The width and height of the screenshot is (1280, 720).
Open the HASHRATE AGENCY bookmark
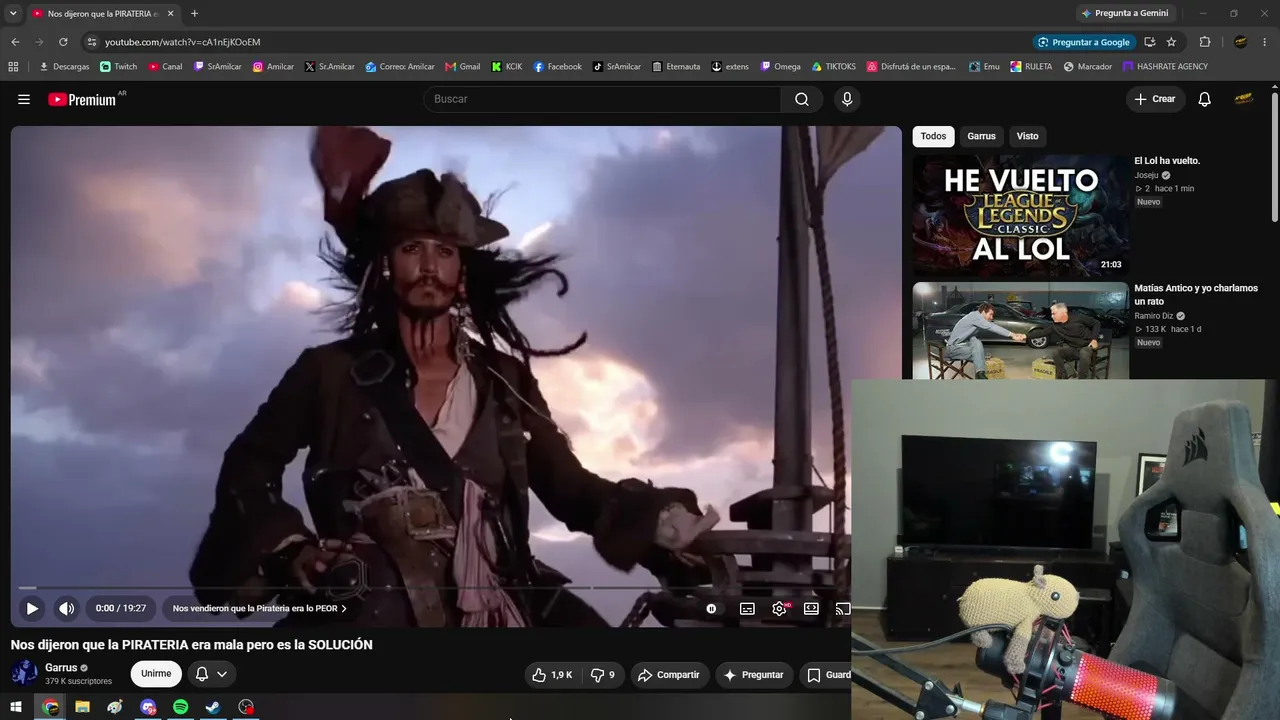1165,67
